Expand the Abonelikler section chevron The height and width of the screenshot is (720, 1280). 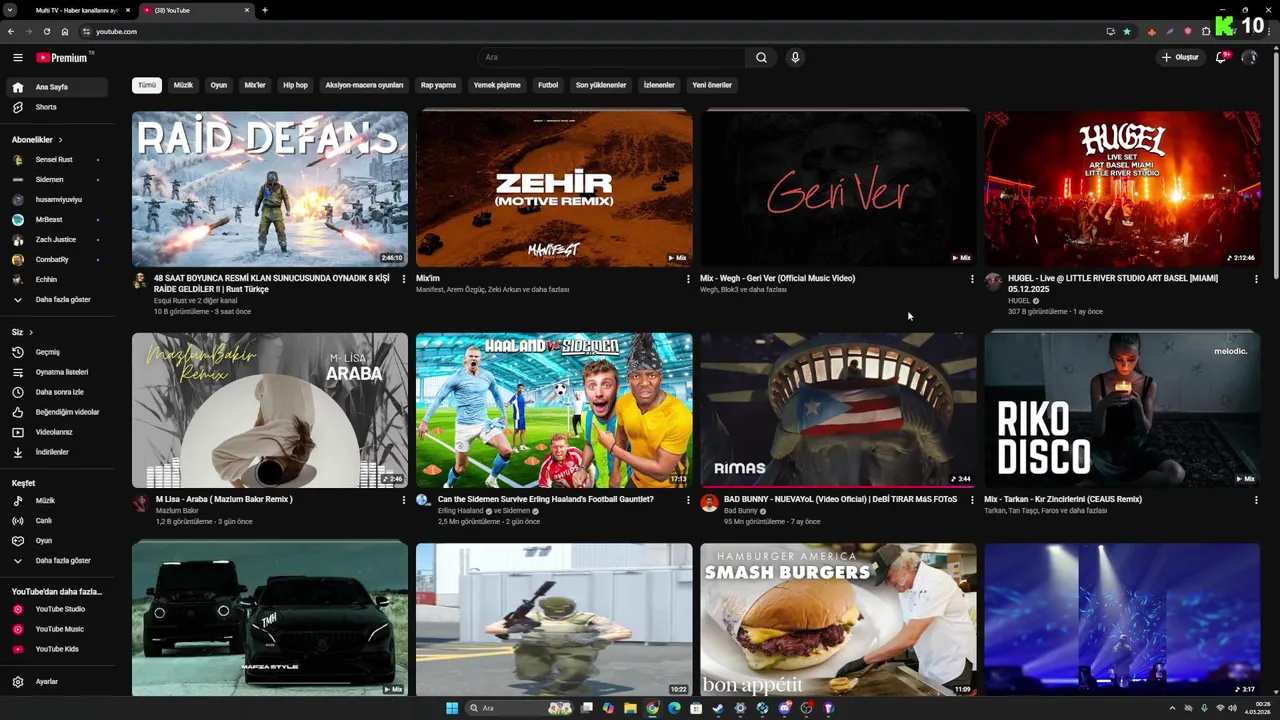60,140
